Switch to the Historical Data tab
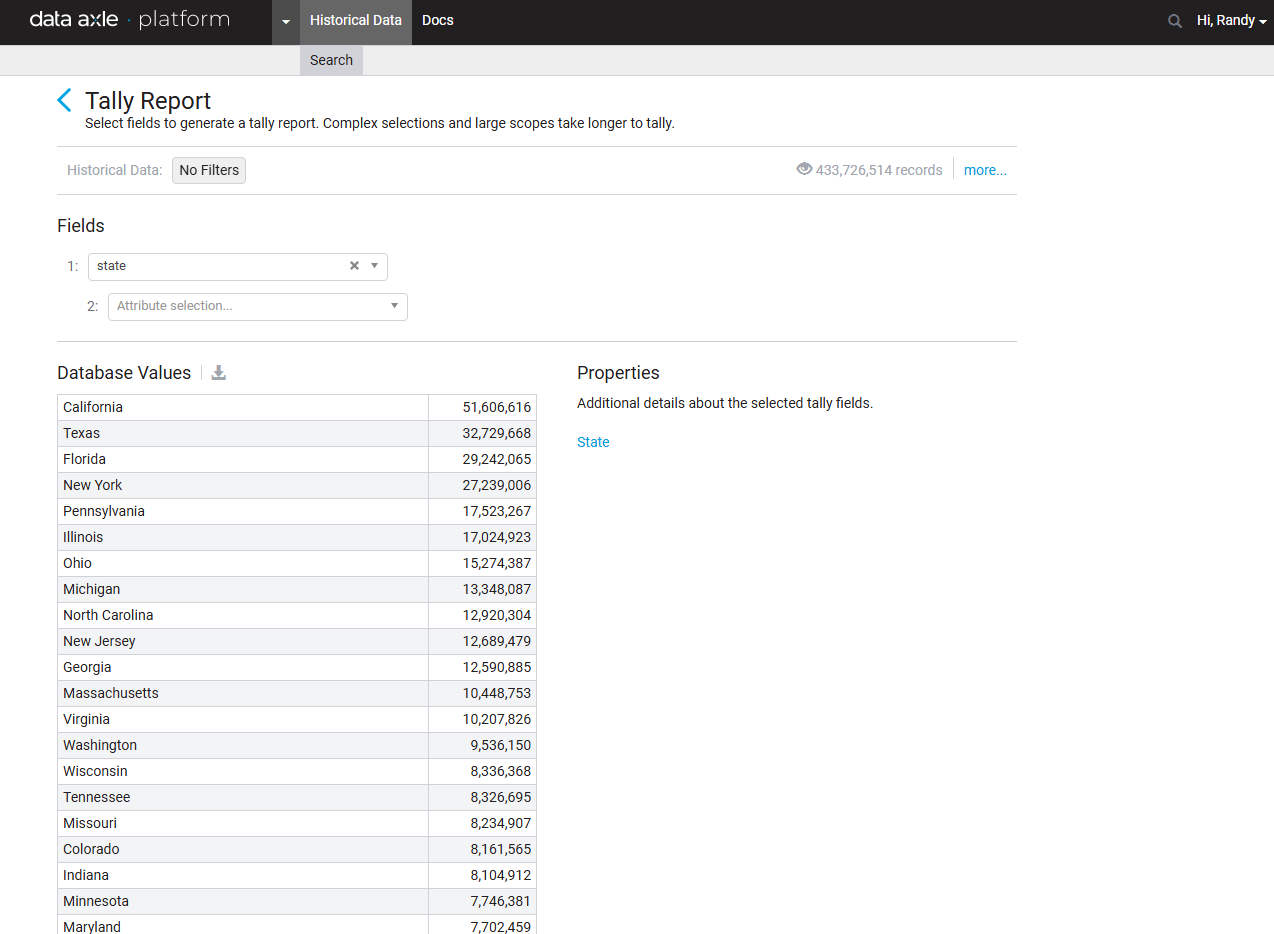This screenshot has height=934, width=1274. point(355,21)
